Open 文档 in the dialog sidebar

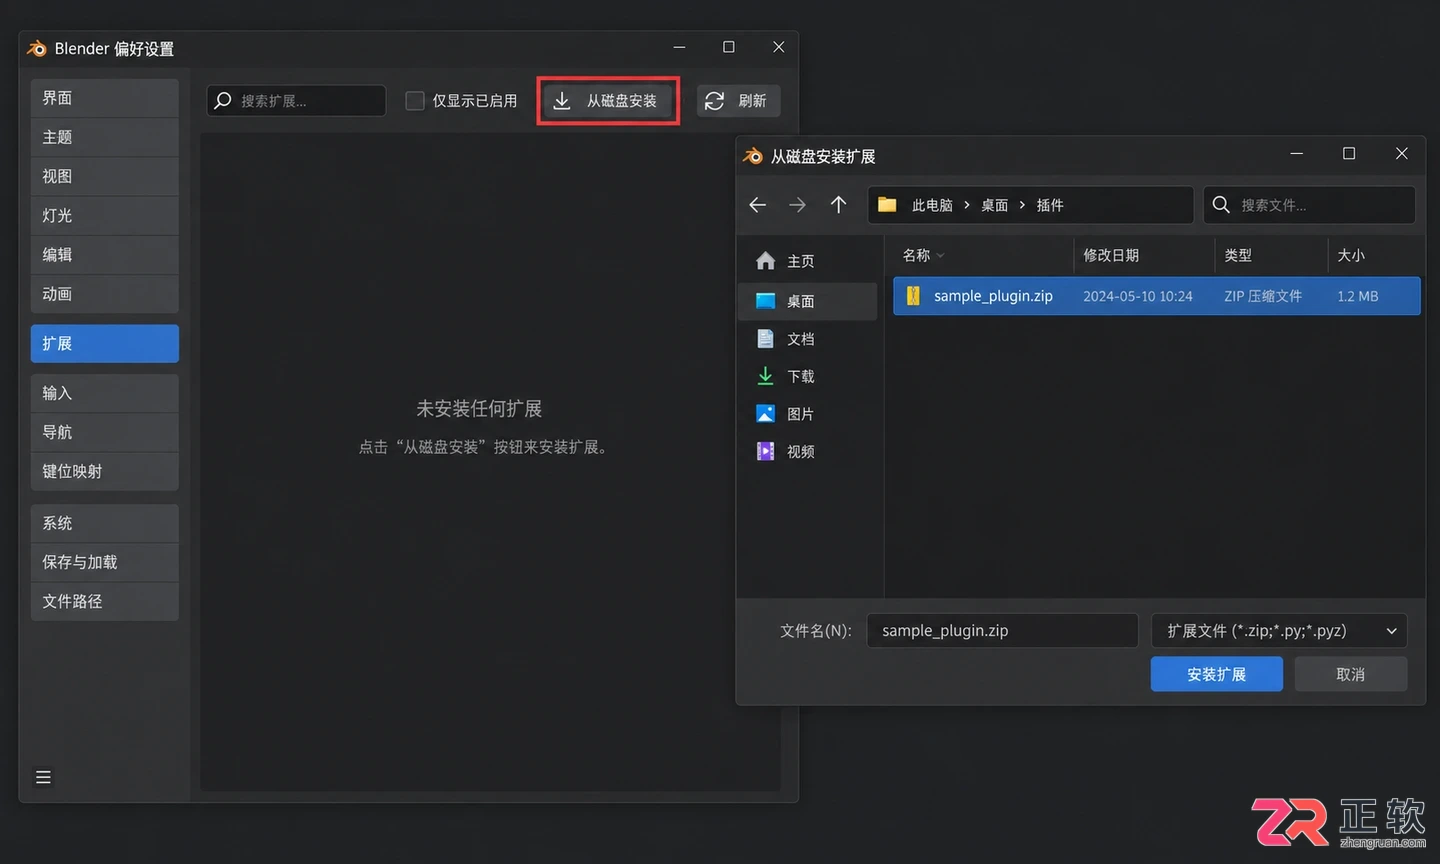(x=807, y=339)
